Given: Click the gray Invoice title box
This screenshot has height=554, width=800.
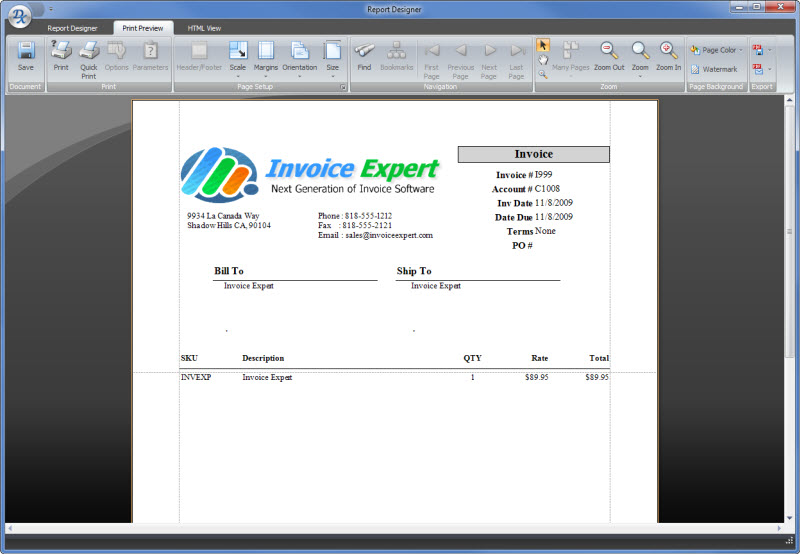Looking at the screenshot, I should click(534, 154).
